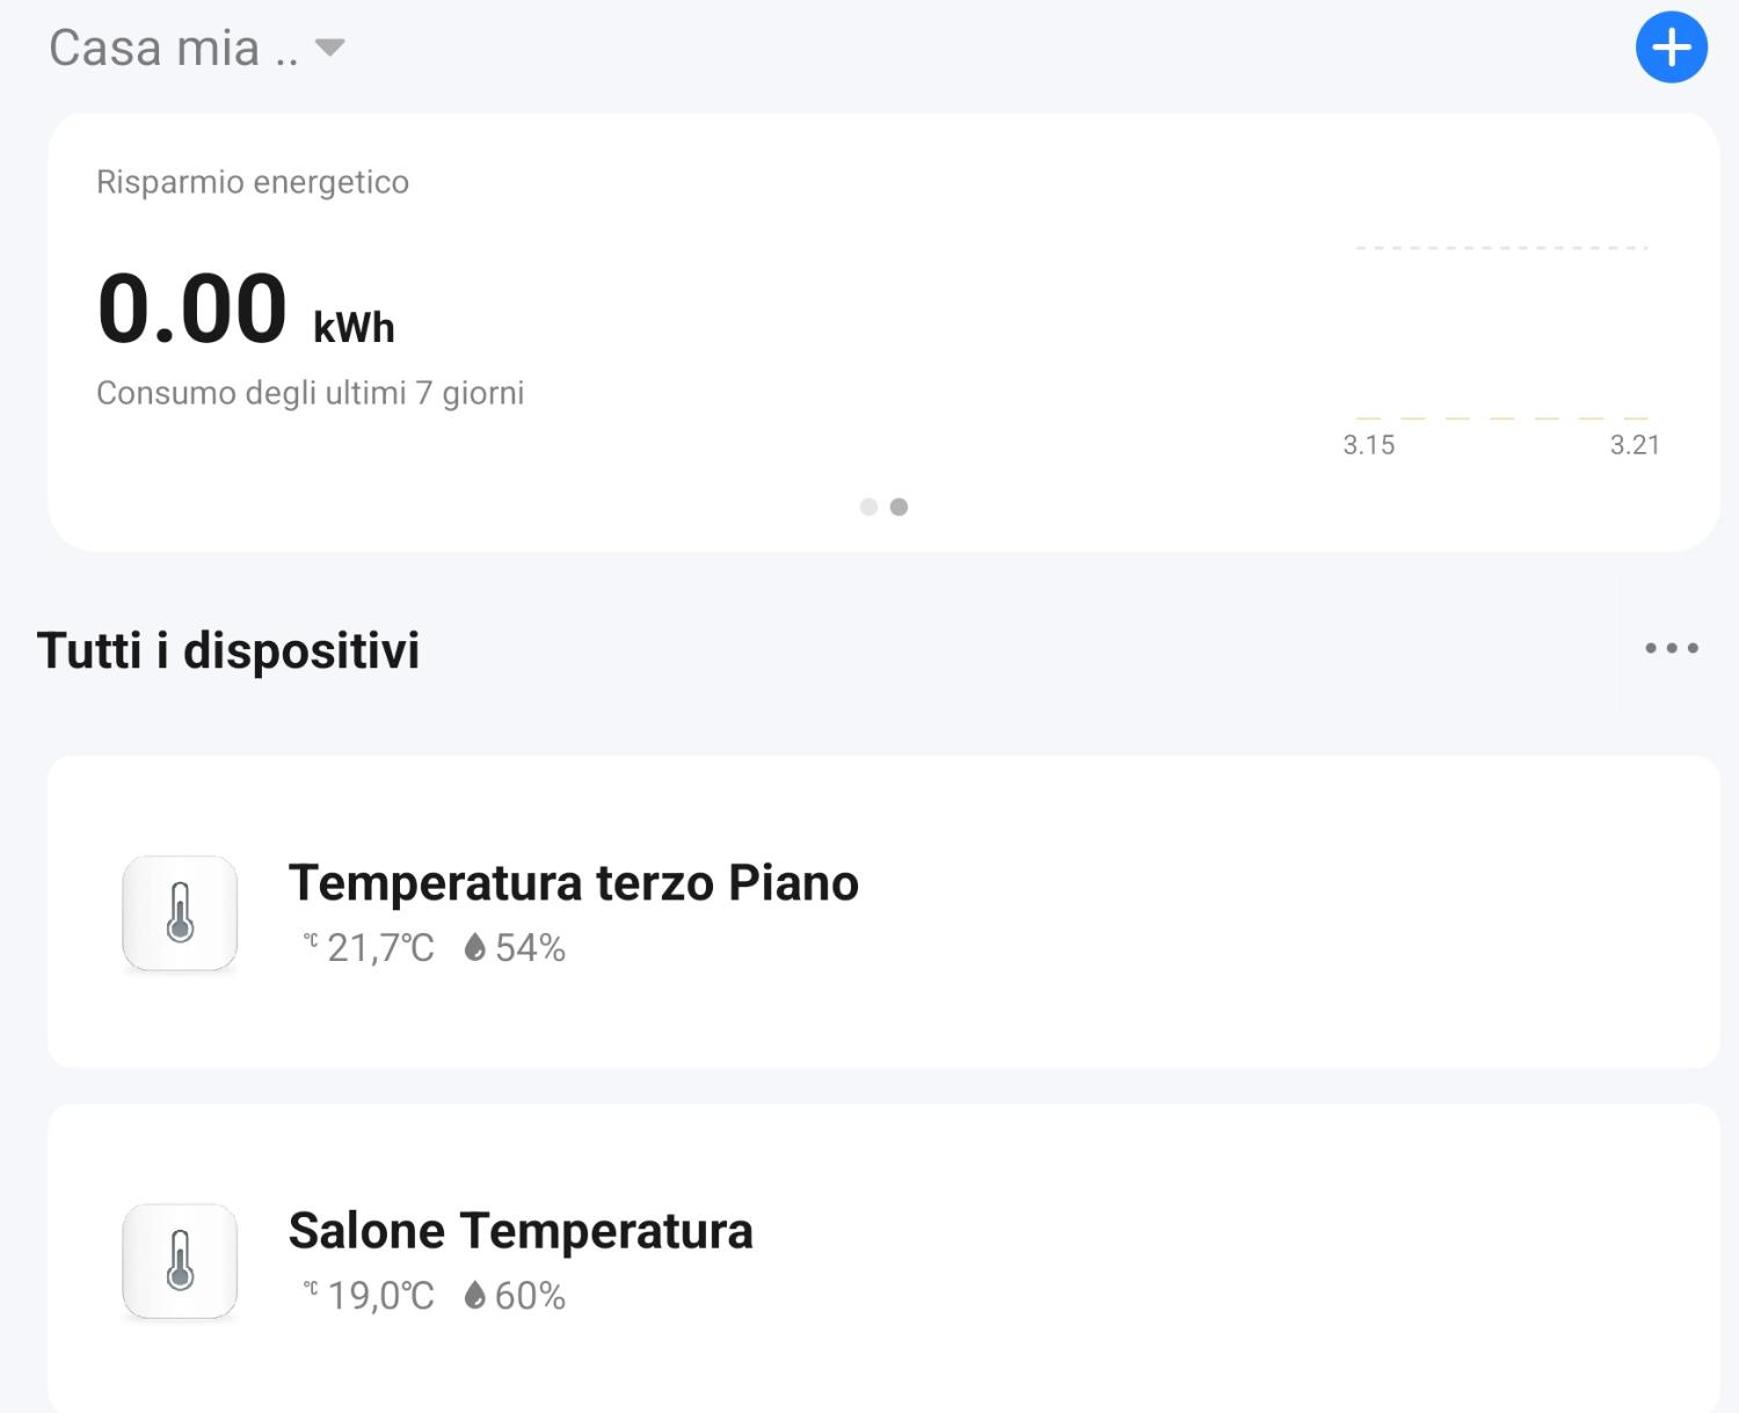
Task: Tap Consumo degli ultimi 7 giorni text
Action: pos(310,393)
